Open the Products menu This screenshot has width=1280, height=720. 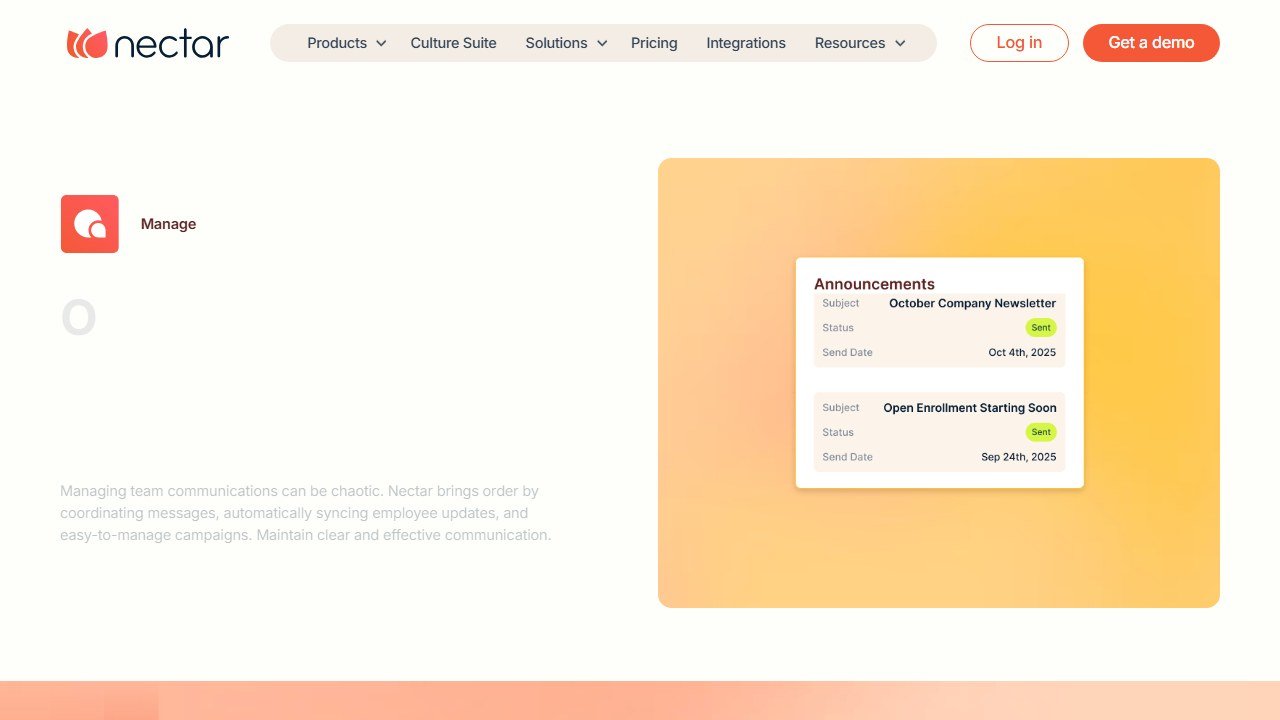337,43
